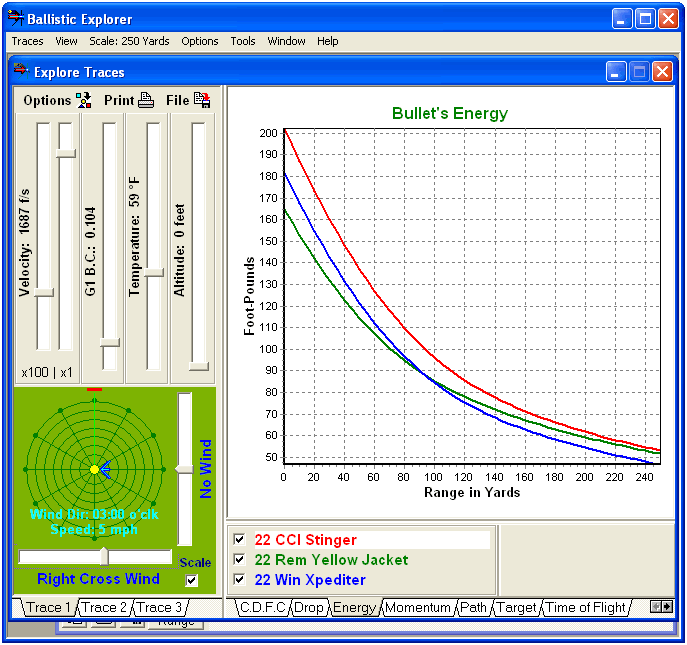Click the yellow center dot on the wind dial
This screenshot has height=645, width=687.
coord(94,469)
